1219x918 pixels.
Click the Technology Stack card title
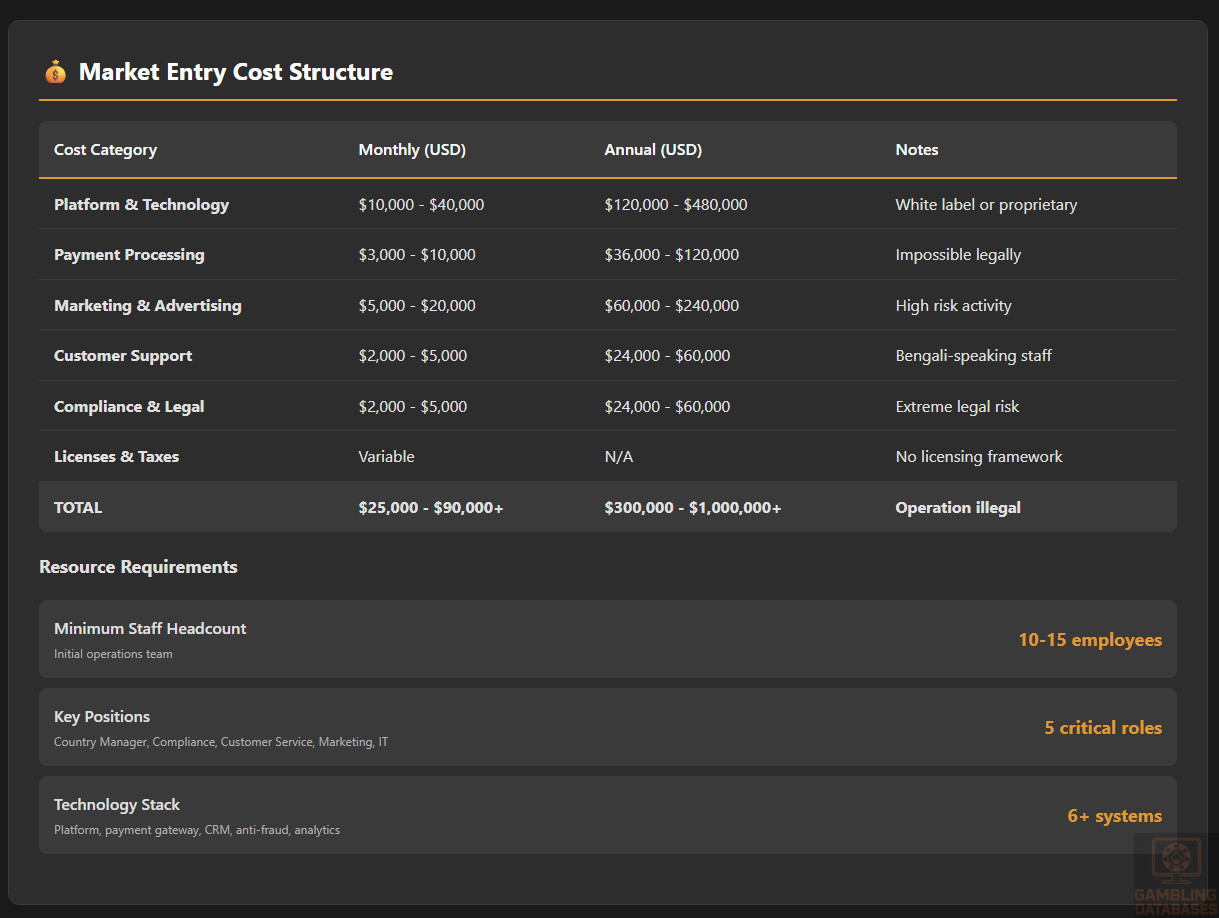click(x=117, y=805)
